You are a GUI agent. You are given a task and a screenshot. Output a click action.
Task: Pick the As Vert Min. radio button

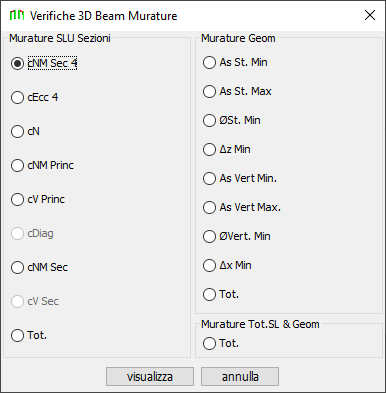click(x=240, y=178)
